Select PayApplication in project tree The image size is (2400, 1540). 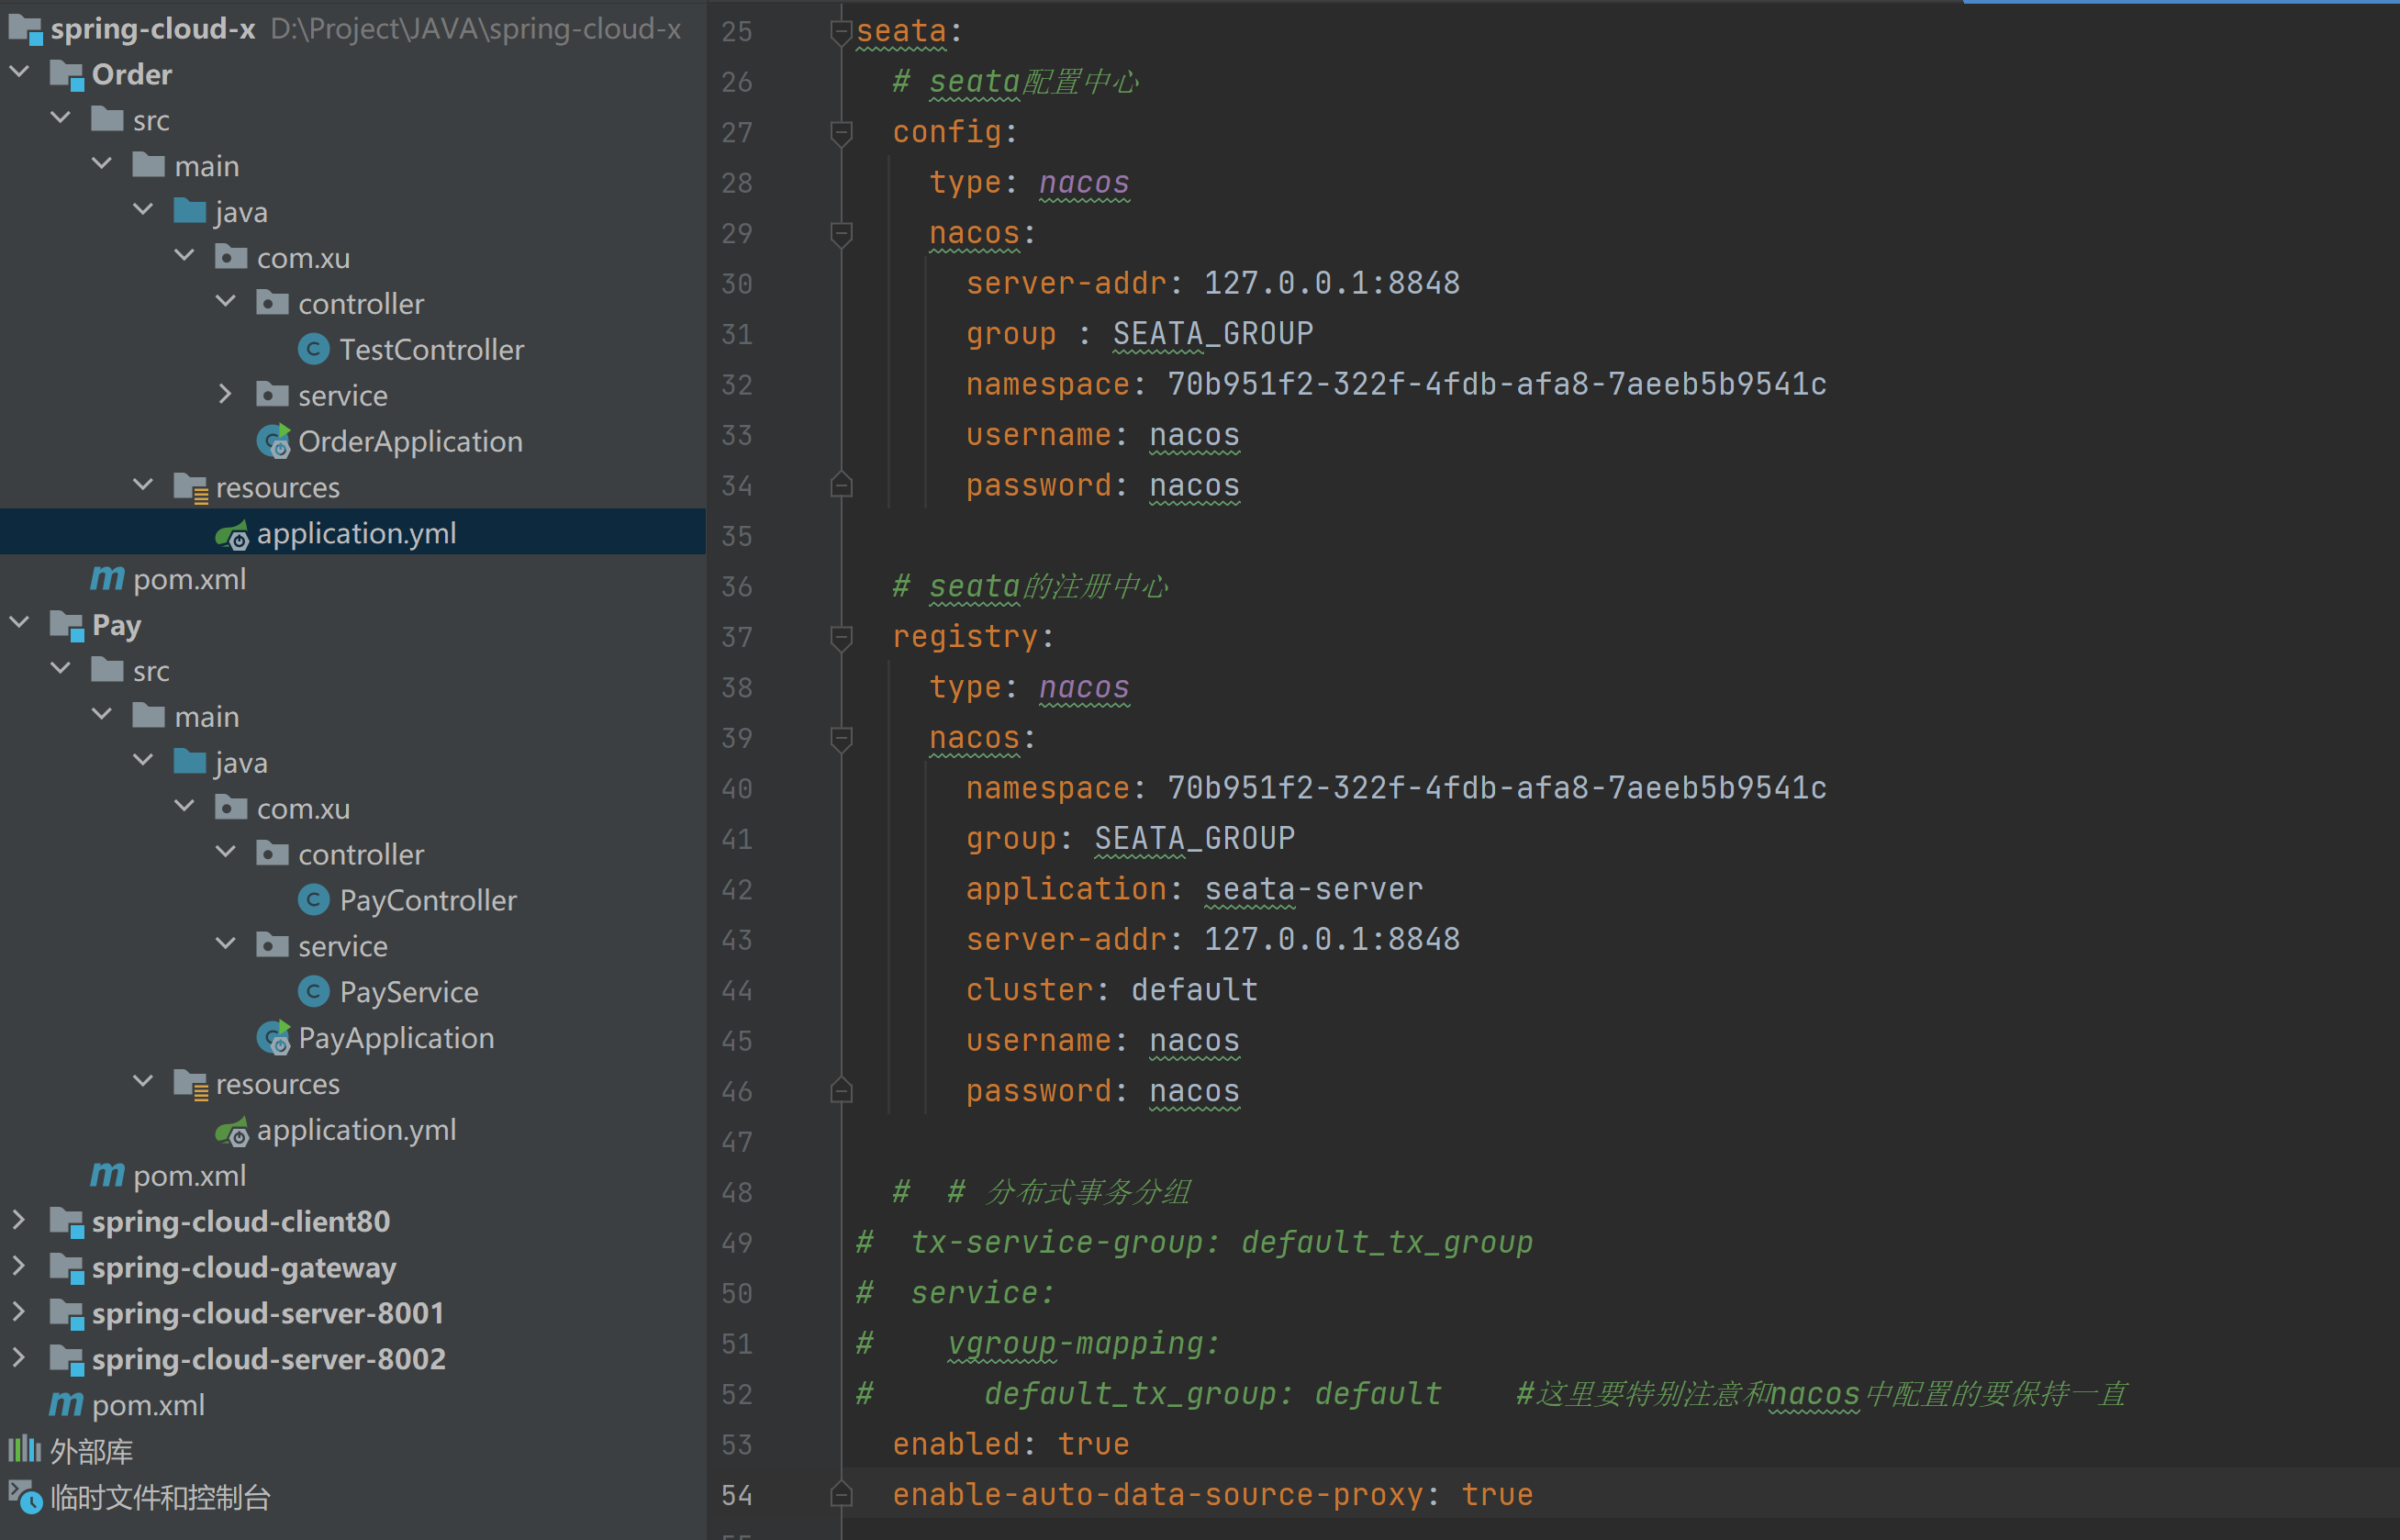click(x=353, y=1038)
